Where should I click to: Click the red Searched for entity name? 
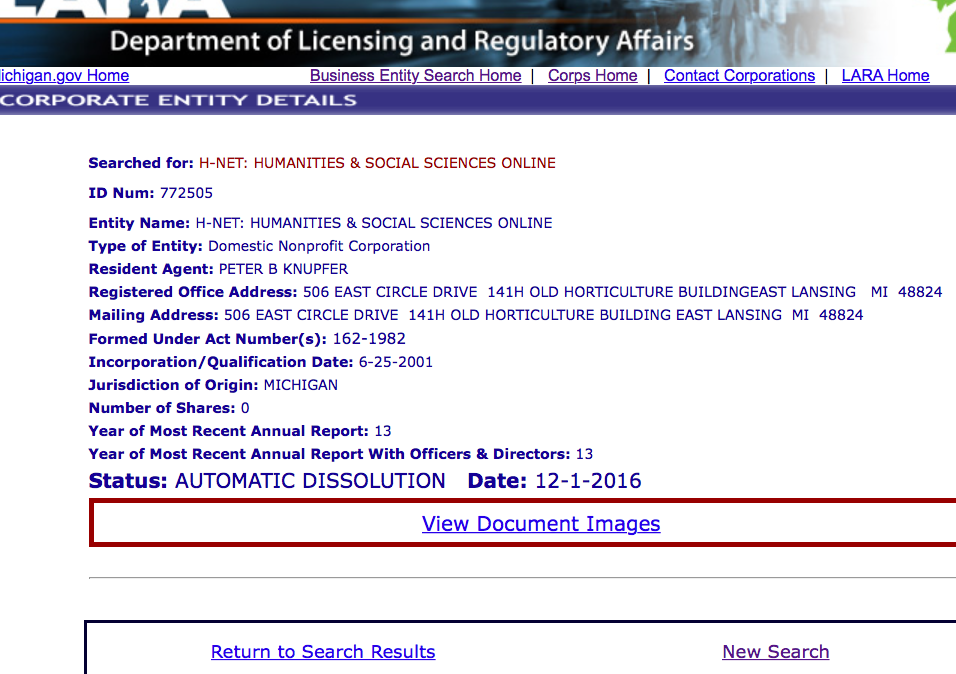coord(377,163)
